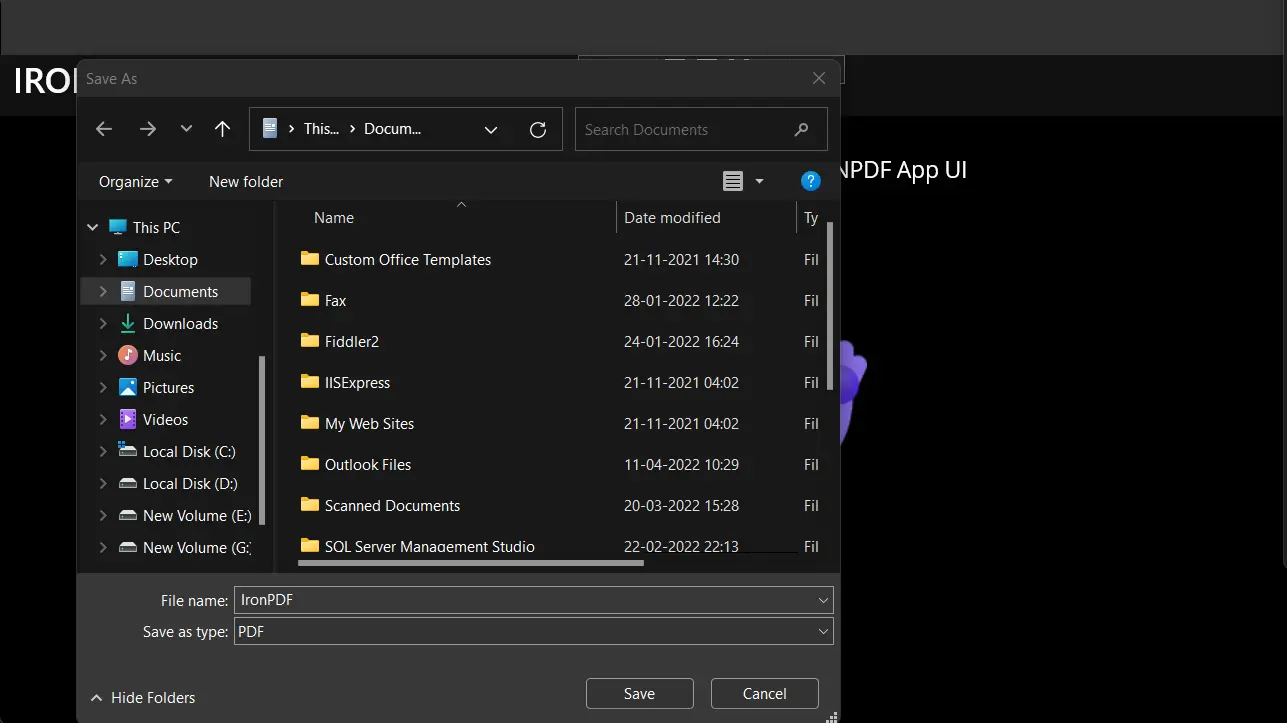Close the Save As dialog
The width and height of the screenshot is (1287, 723).
[x=819, y=78]
